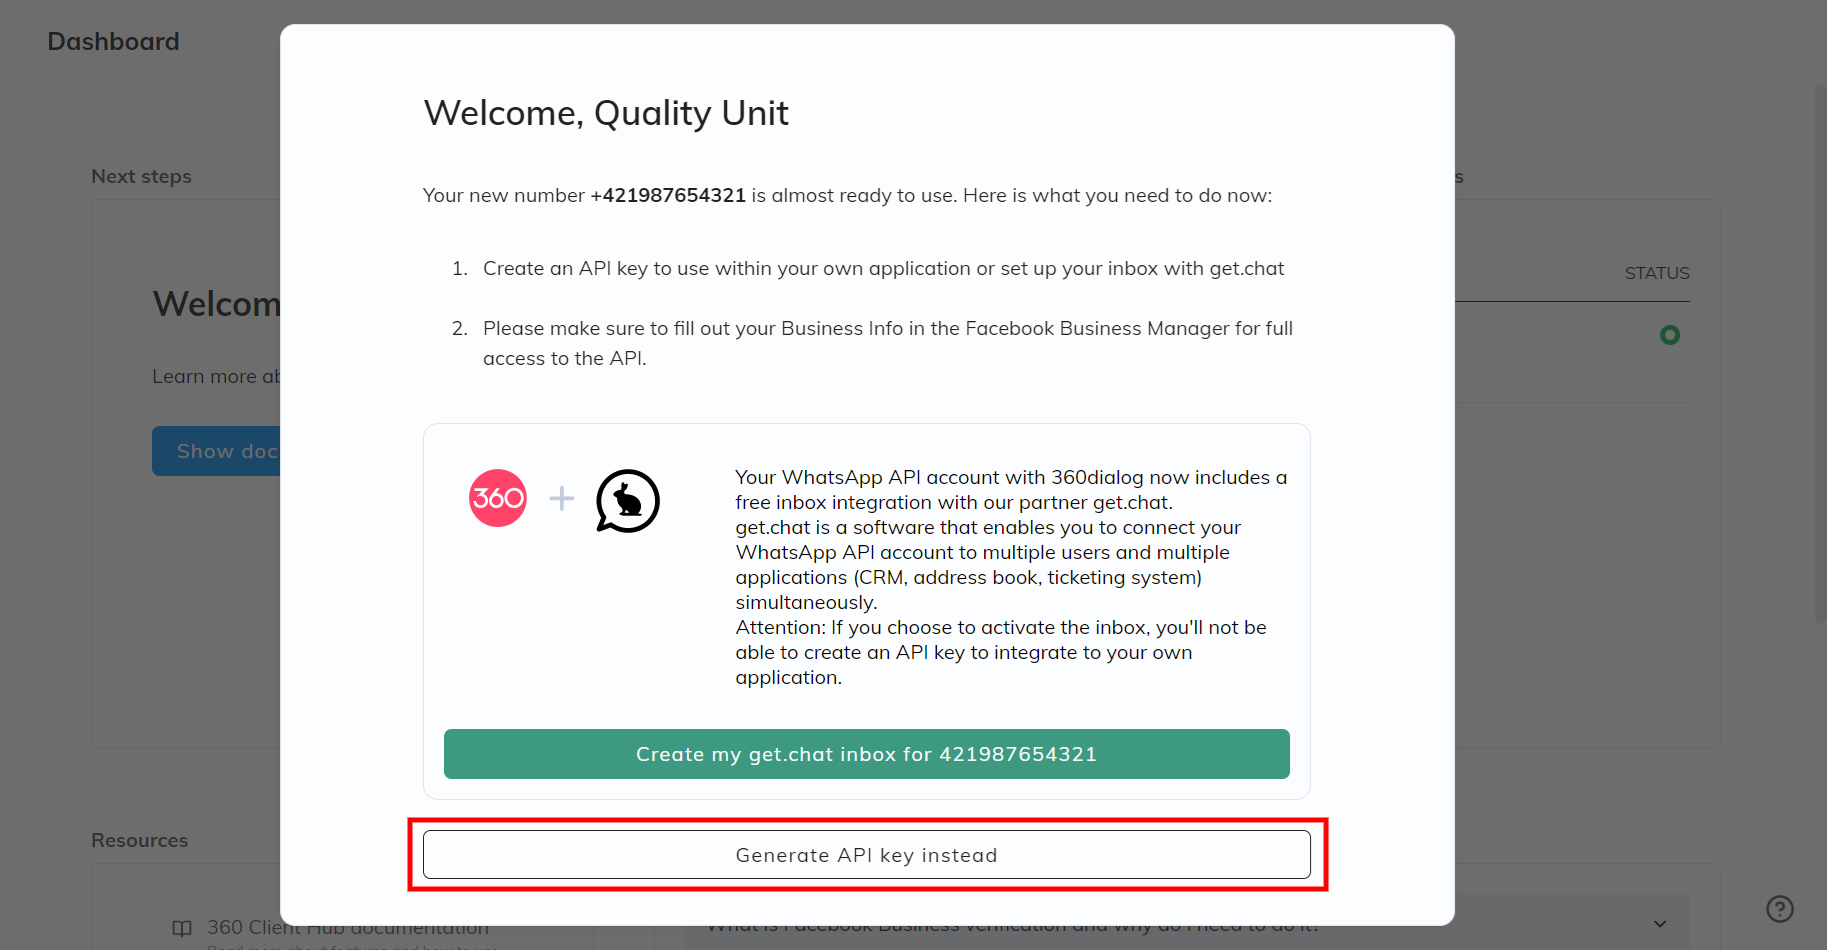Click the book icon beside documentation link
1827x950 pixels.
pyautogui.click(x=182, y=928)
